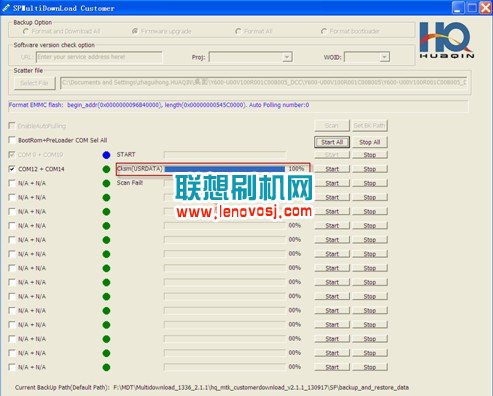The height and width of the screenshot is (396, 493).
Task: Click the blue status dot for COM9 + COM10
Action: (106, 155)
